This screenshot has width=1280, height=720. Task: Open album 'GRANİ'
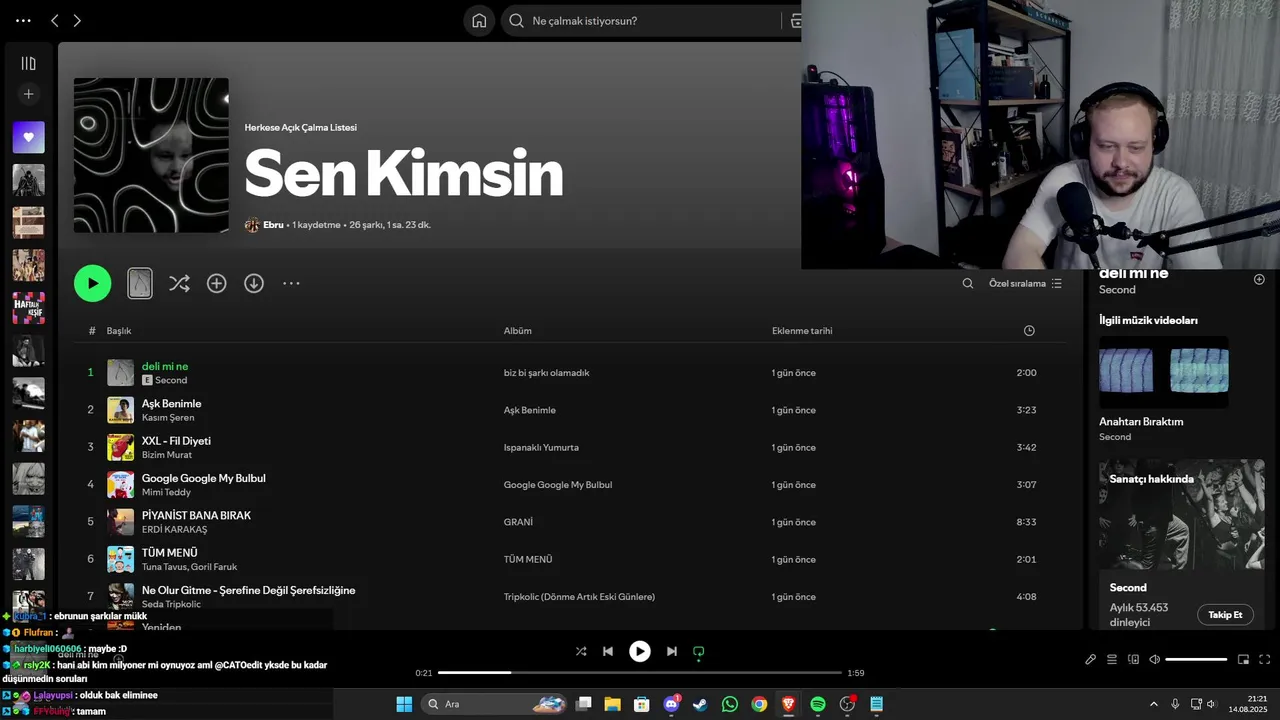(518, 522)
